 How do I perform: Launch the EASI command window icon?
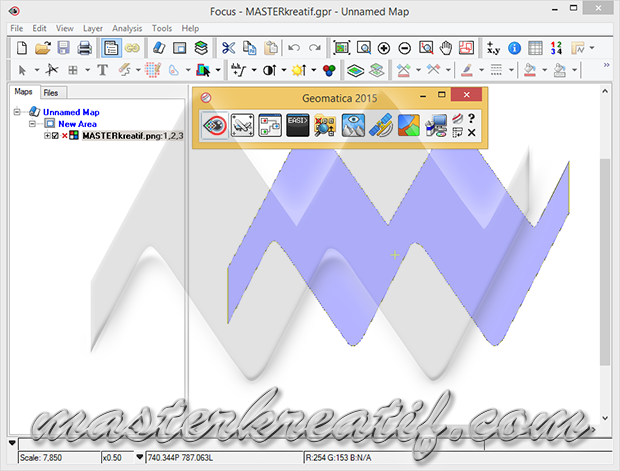pyautogui.click(x=297, y=125)
